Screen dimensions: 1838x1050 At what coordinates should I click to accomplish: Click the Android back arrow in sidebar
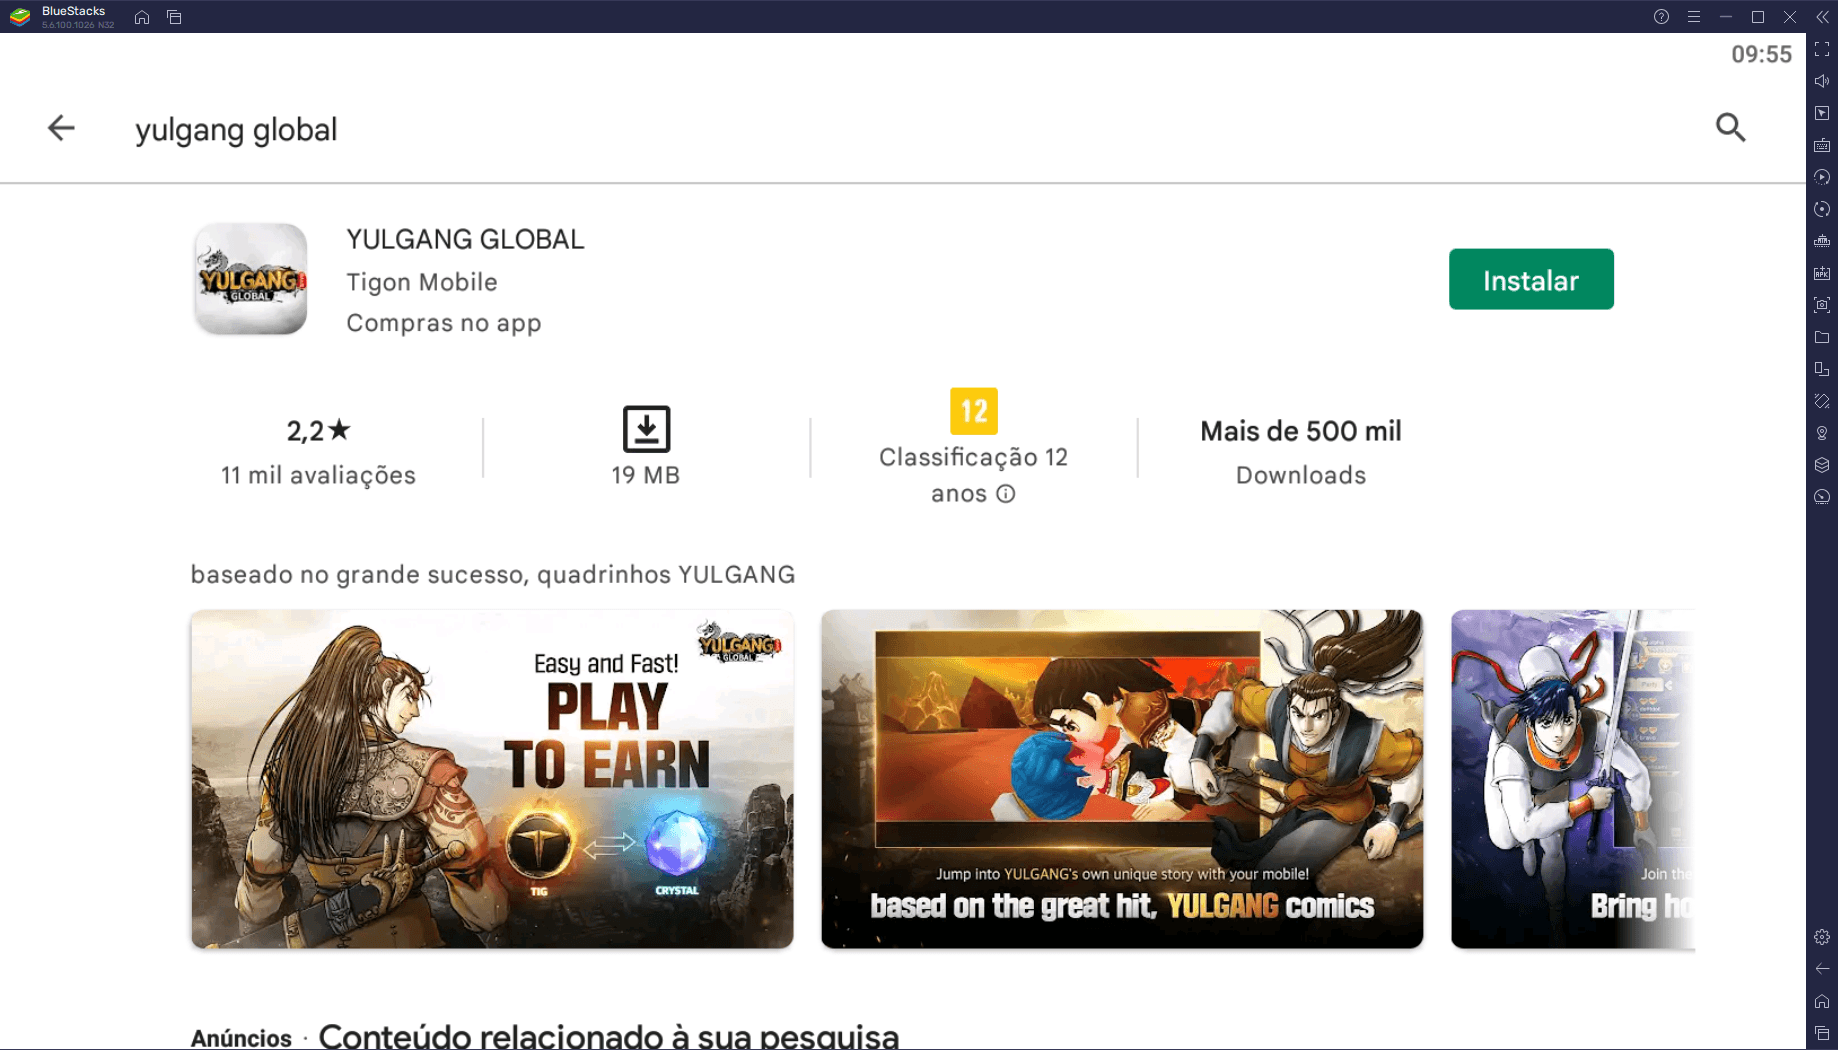coord(1822,969)
